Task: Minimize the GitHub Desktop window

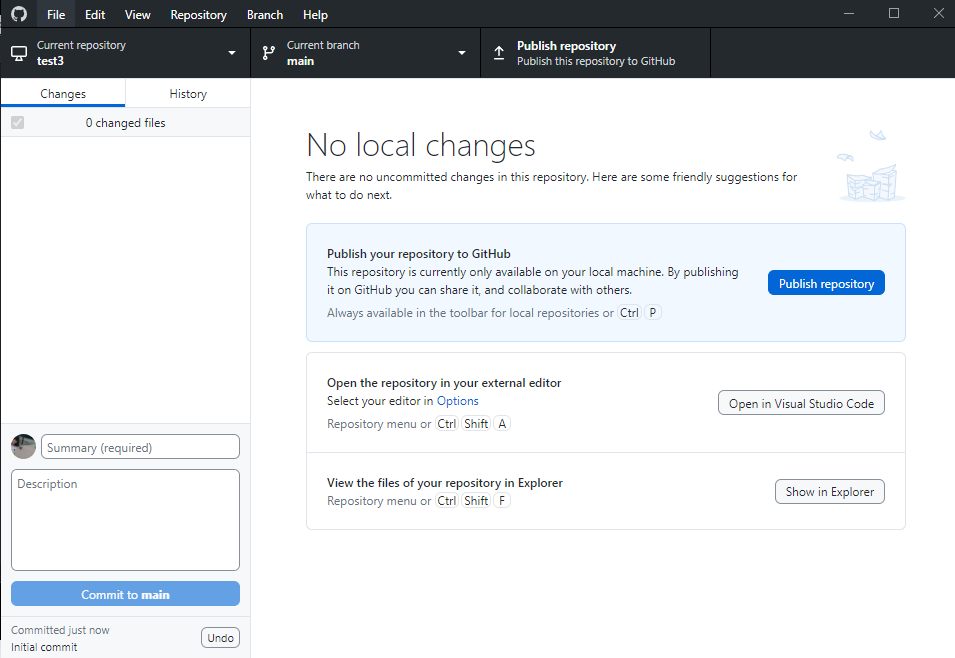Action: coord(848,13)
